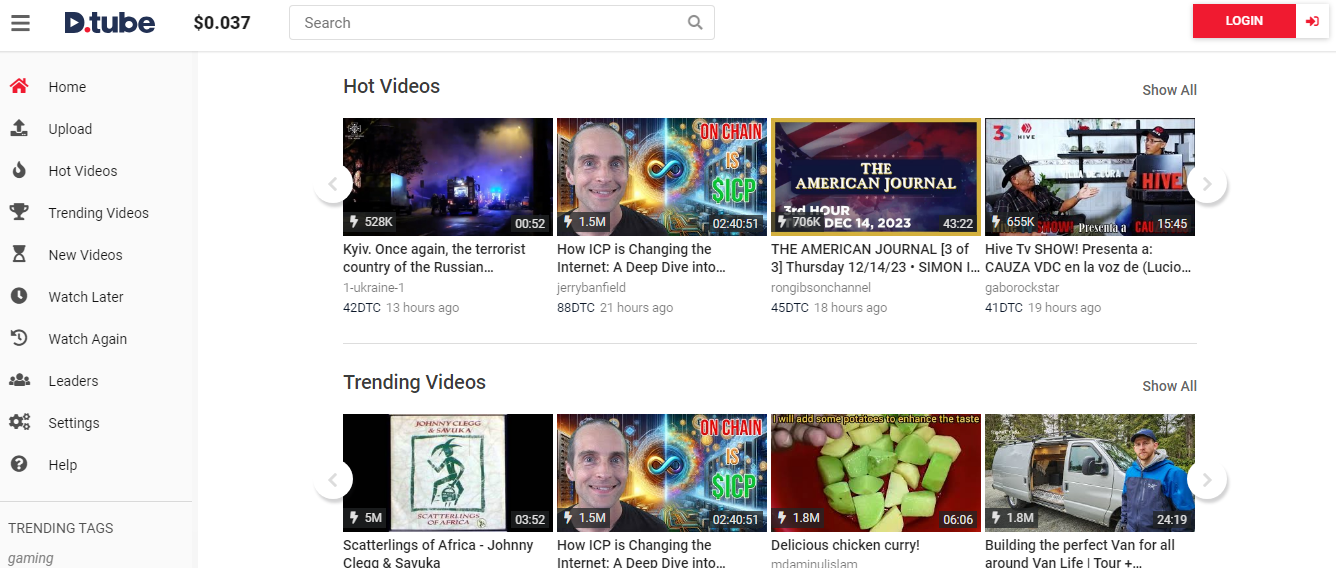The height and width of the screenshot is (568, 1336).
Task: Click the search magnifier icon
Action: [x=695, y=23]
